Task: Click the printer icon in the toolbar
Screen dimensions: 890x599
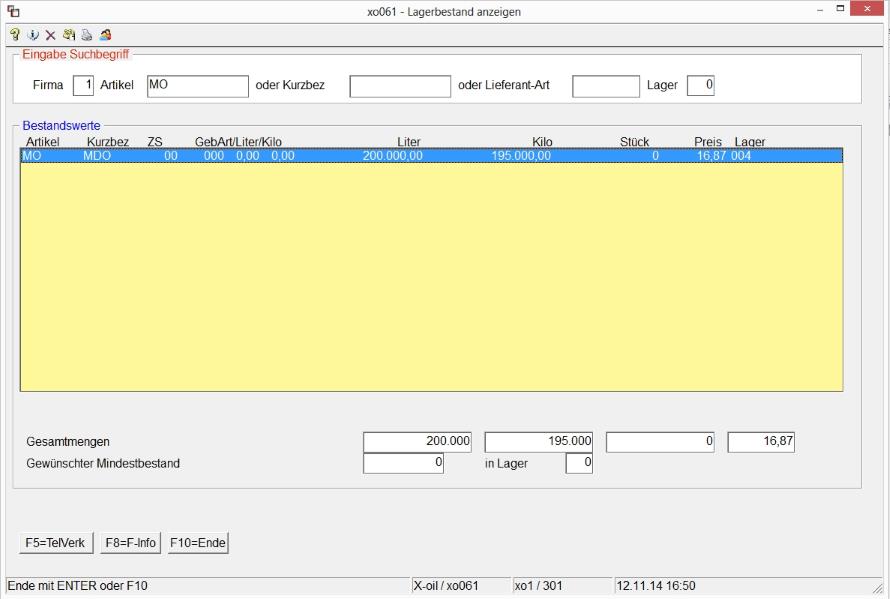Action: [x=87, y=35]
